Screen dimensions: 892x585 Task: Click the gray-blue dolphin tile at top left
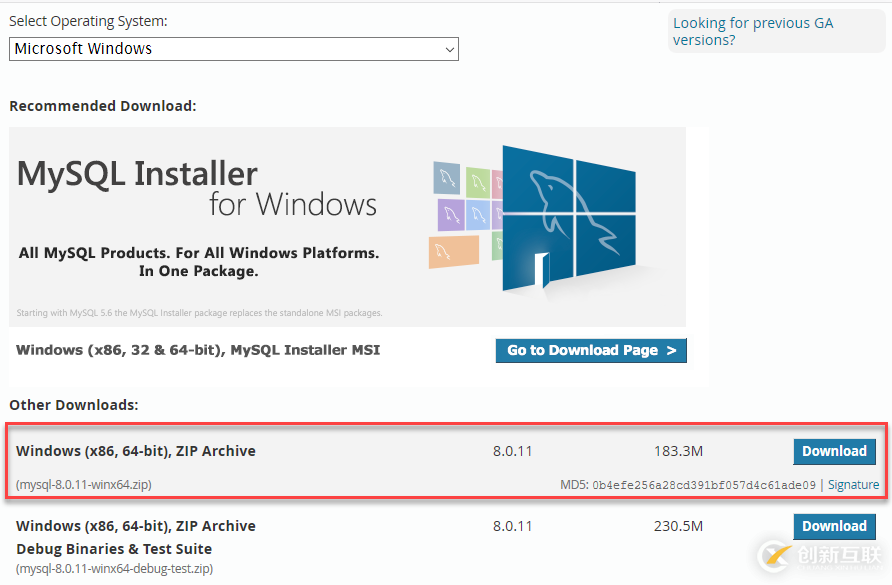pos(446,179)
